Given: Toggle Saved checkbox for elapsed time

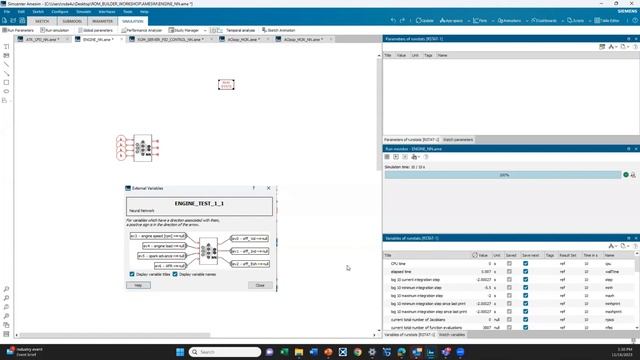Looking at the screenshot, I should (509, 271).
